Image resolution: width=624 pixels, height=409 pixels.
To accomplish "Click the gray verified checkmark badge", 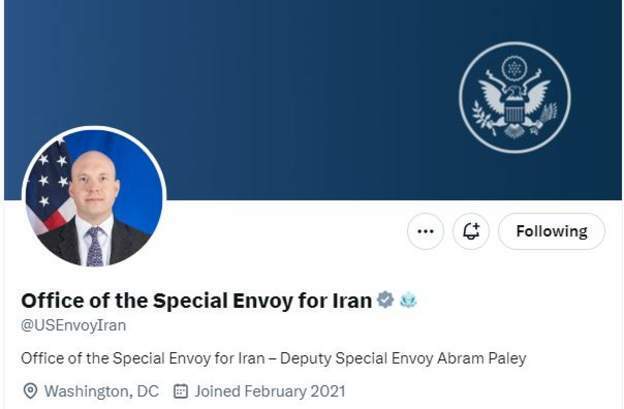I will tap(385, 299).
